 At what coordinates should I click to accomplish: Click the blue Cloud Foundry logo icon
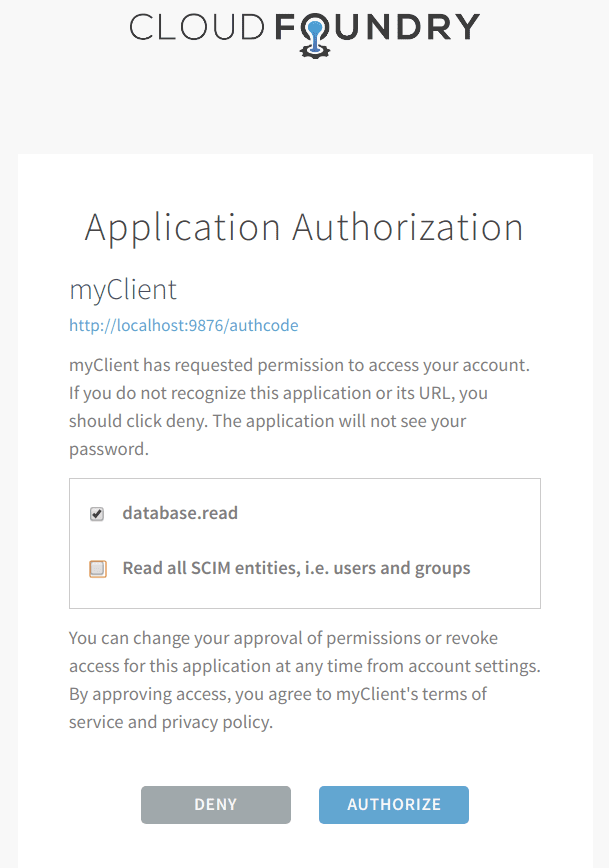314,34
